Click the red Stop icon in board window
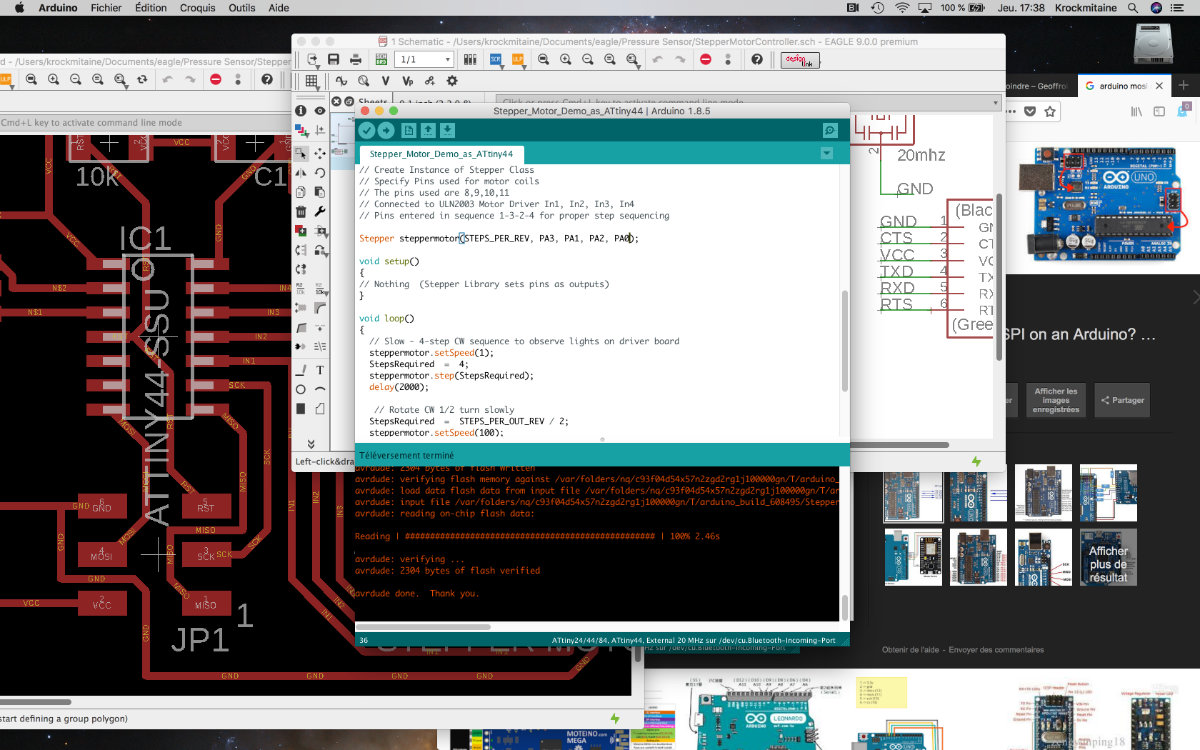 pyautogui.click(x=216, y=79)
